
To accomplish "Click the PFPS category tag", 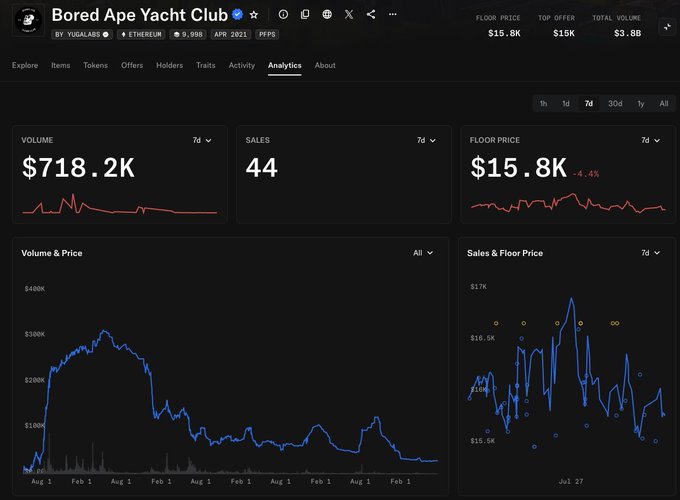I will (267, 34).
